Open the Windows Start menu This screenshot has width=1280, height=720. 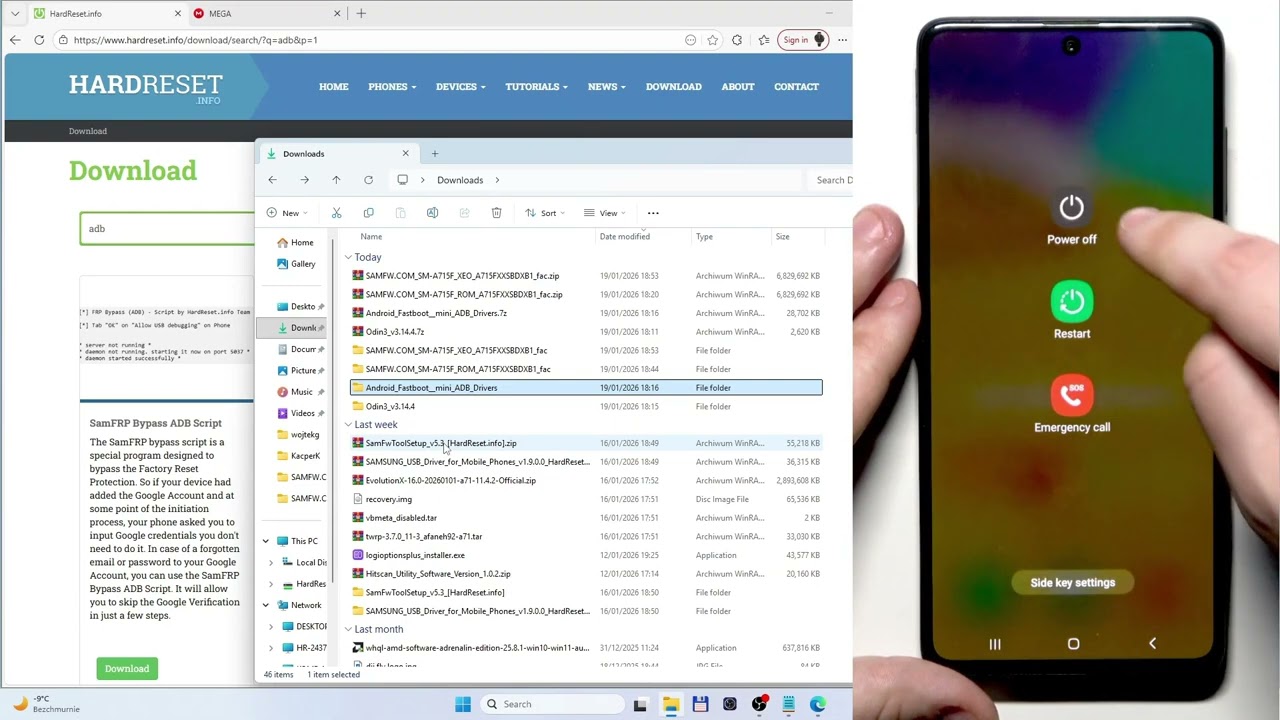463,704
